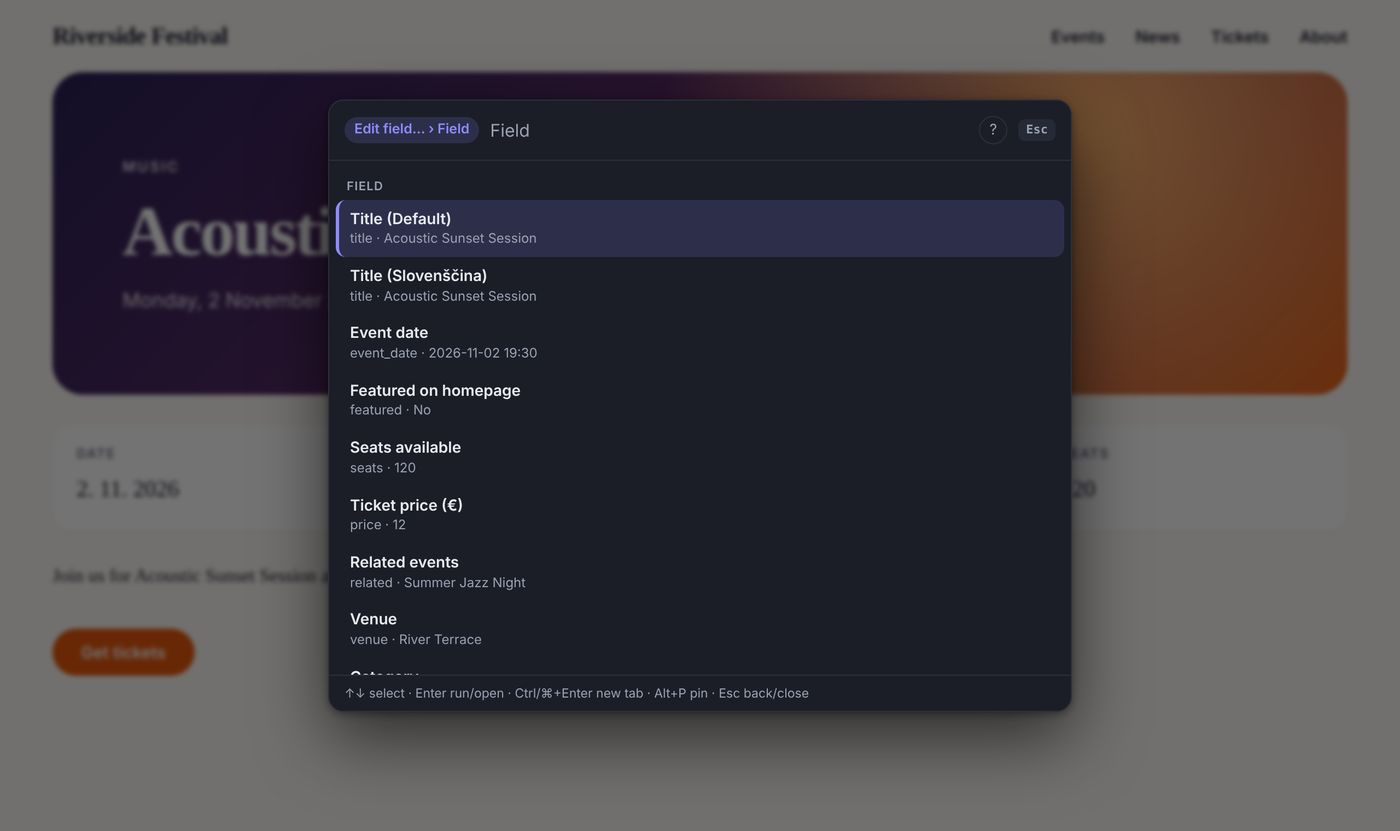1400x831 pixels.
Task: Open Tickets link in site navigation
Action: coord(1239,37)
